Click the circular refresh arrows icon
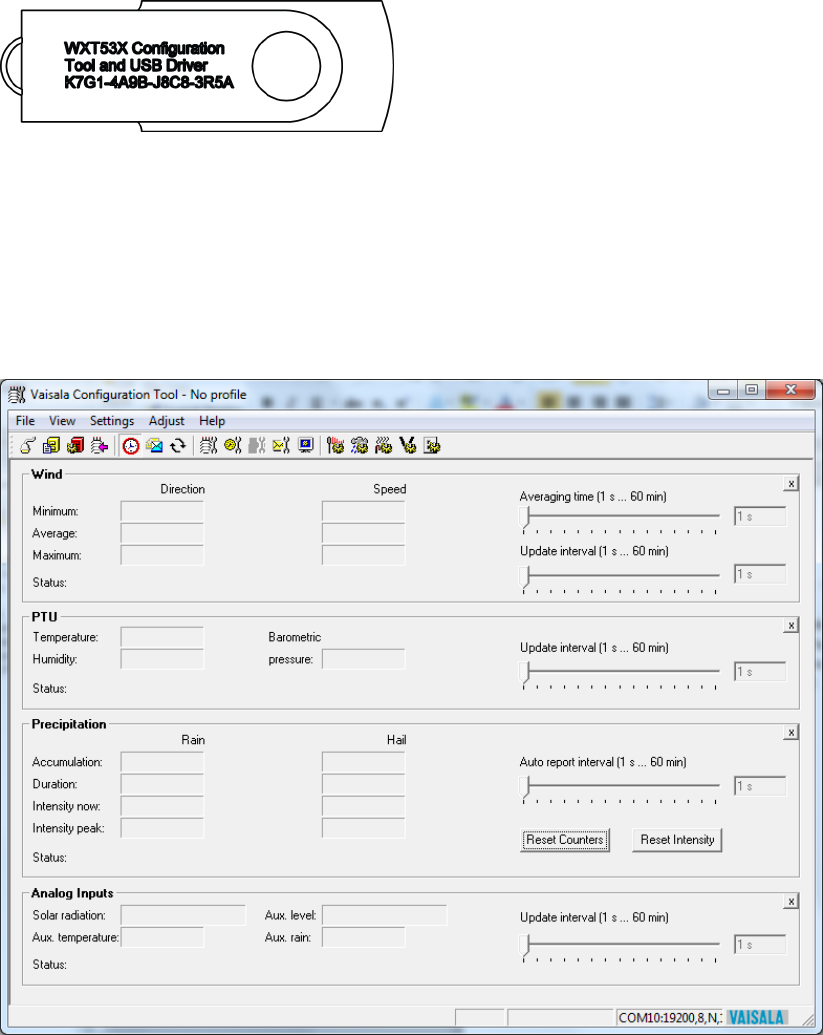The image size is (823, 1035). click(x=178, y=446)
